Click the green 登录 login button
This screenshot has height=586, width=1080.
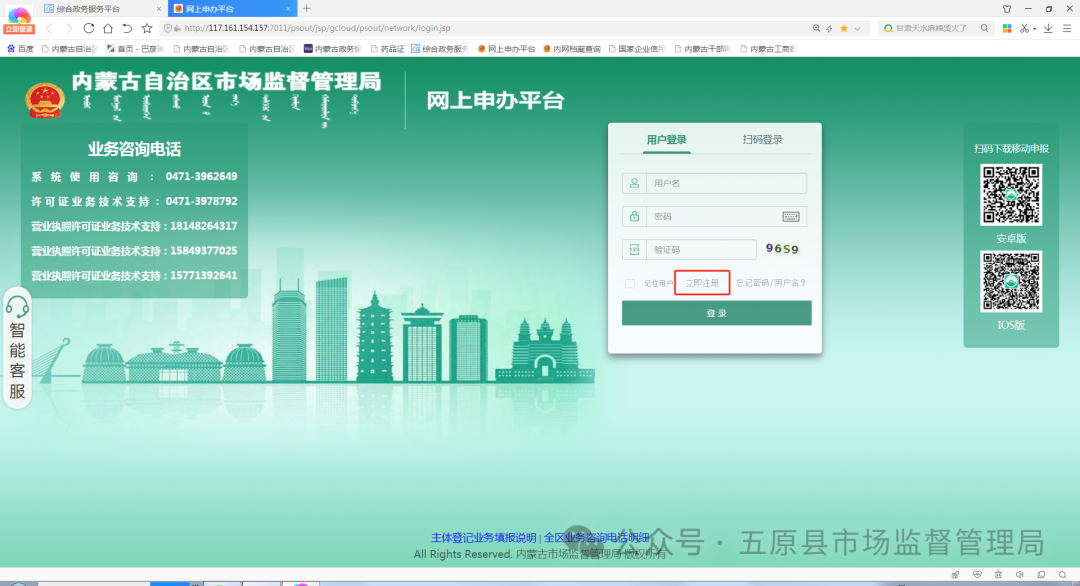716,312
